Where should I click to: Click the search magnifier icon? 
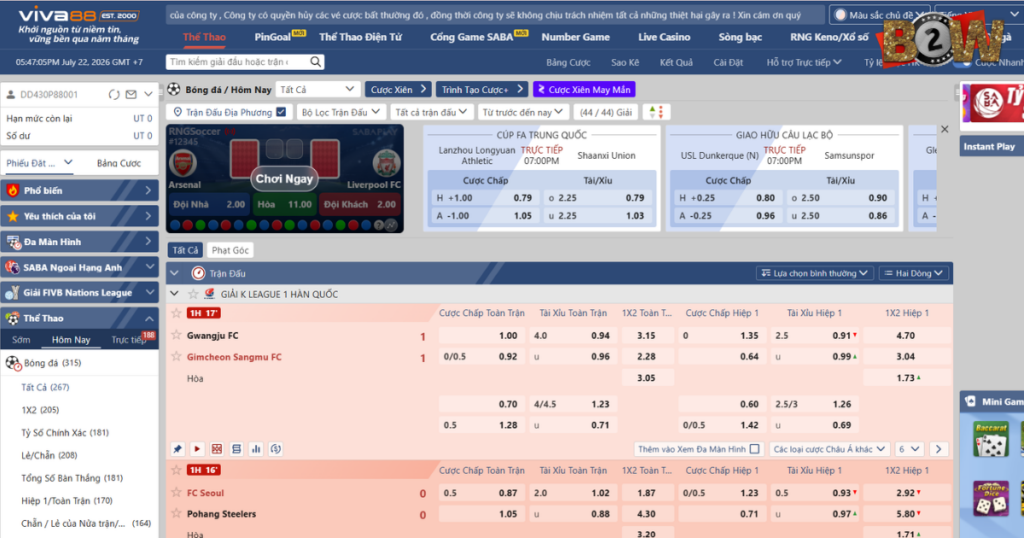point(315,62)
